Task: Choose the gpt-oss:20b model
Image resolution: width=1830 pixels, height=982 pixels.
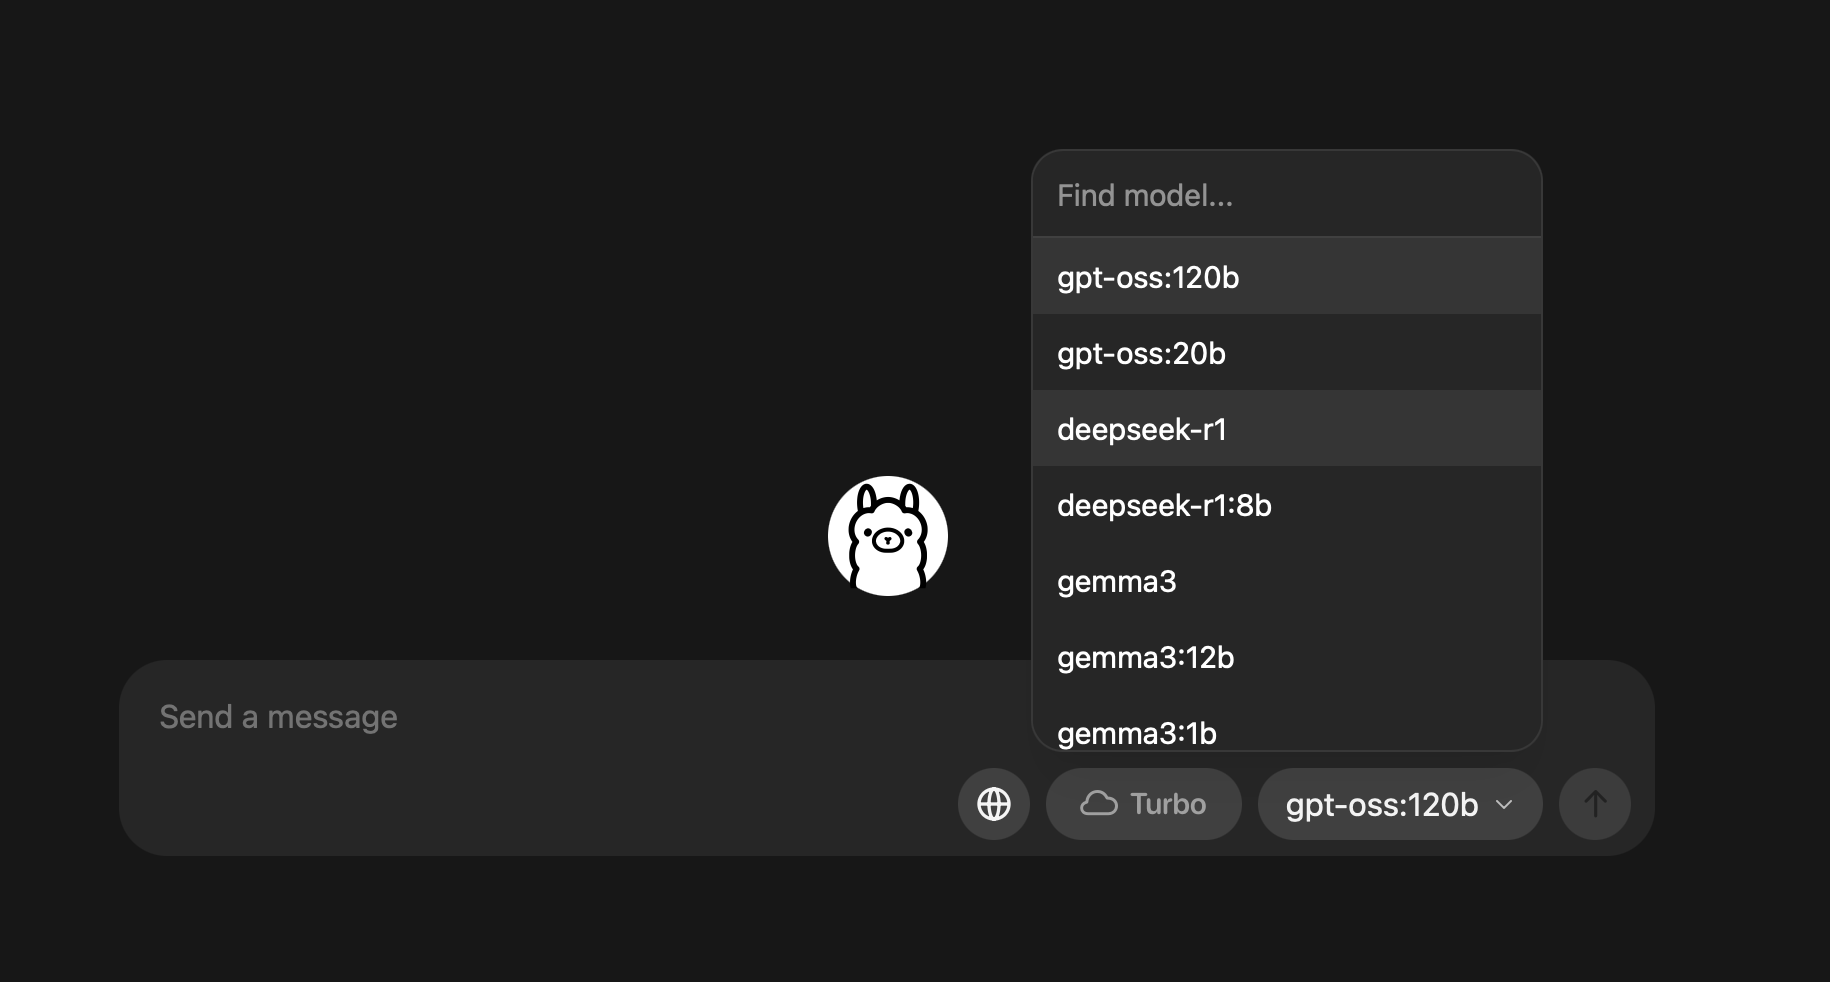Action: (1287, 353)
